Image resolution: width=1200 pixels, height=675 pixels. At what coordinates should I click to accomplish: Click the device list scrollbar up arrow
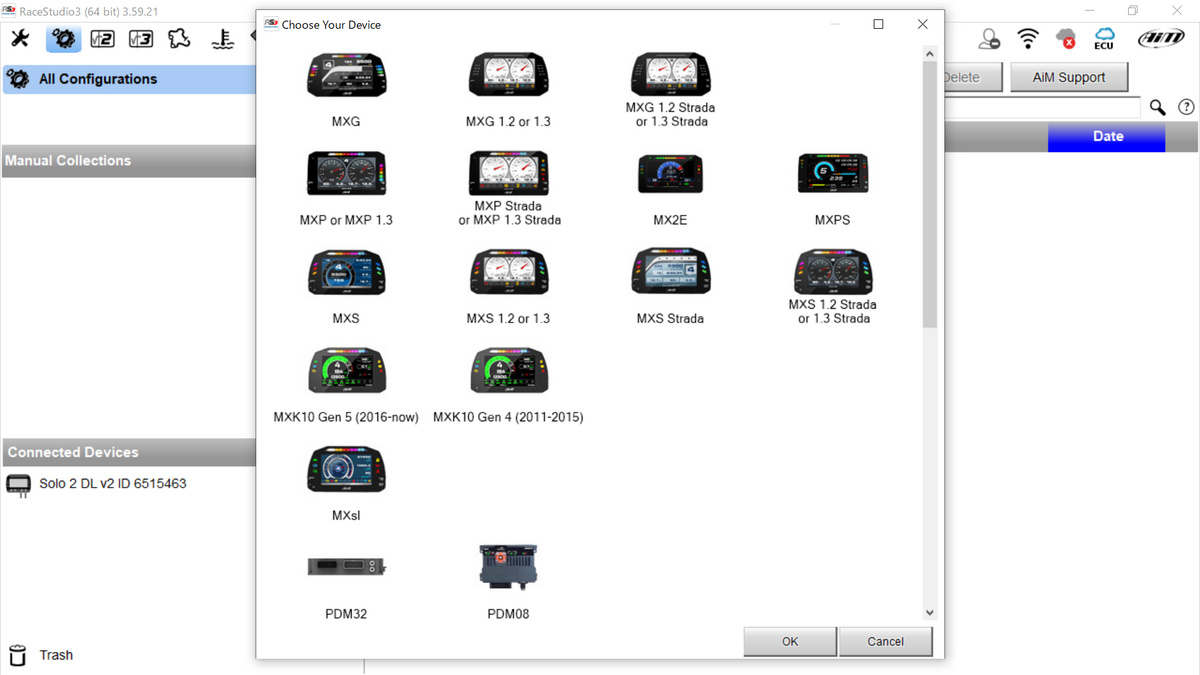click(x=929, y=53)
